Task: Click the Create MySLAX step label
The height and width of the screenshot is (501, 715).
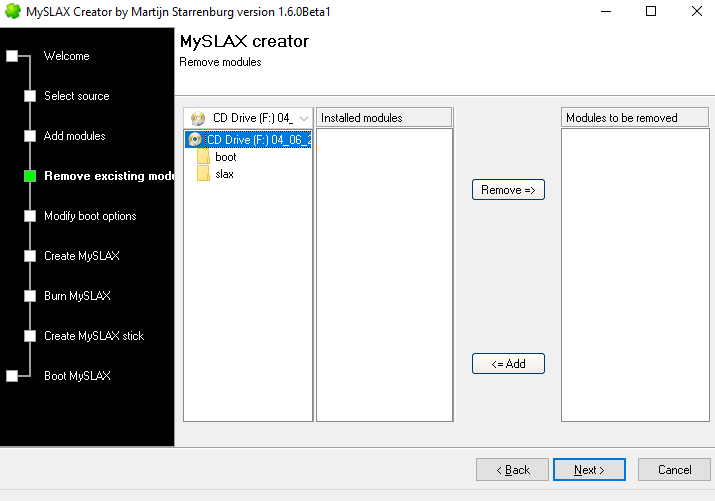Action: [82, 256]
